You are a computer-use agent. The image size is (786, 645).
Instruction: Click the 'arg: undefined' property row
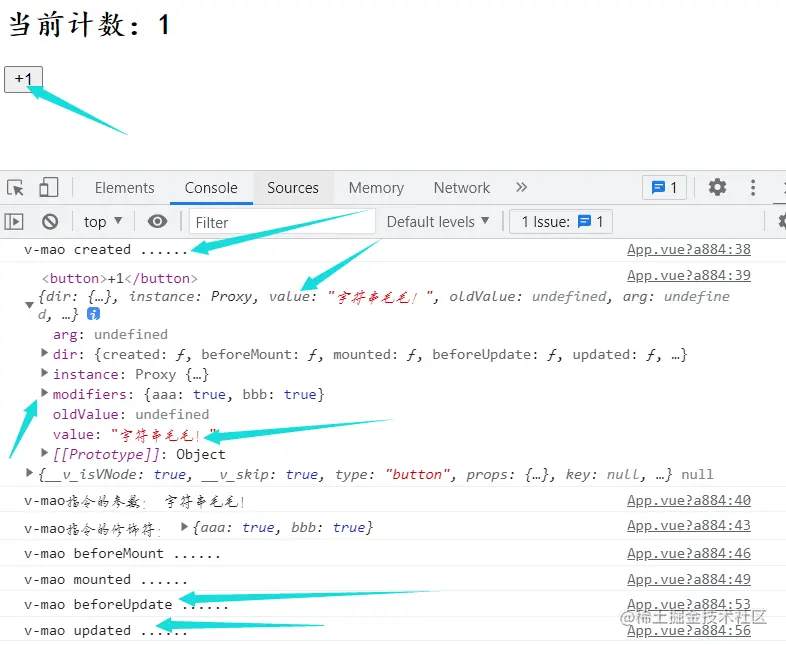click(110, 335)
